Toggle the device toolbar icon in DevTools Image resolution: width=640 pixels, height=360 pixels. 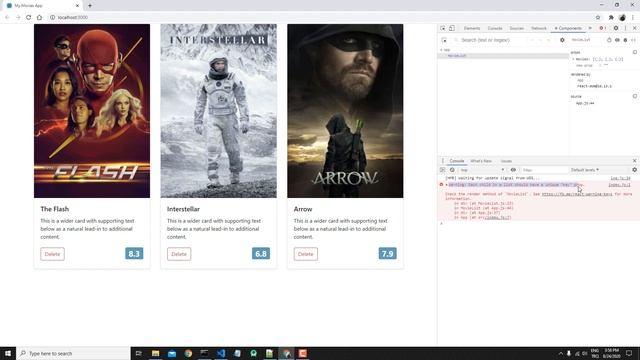click(x=452, y=28)
